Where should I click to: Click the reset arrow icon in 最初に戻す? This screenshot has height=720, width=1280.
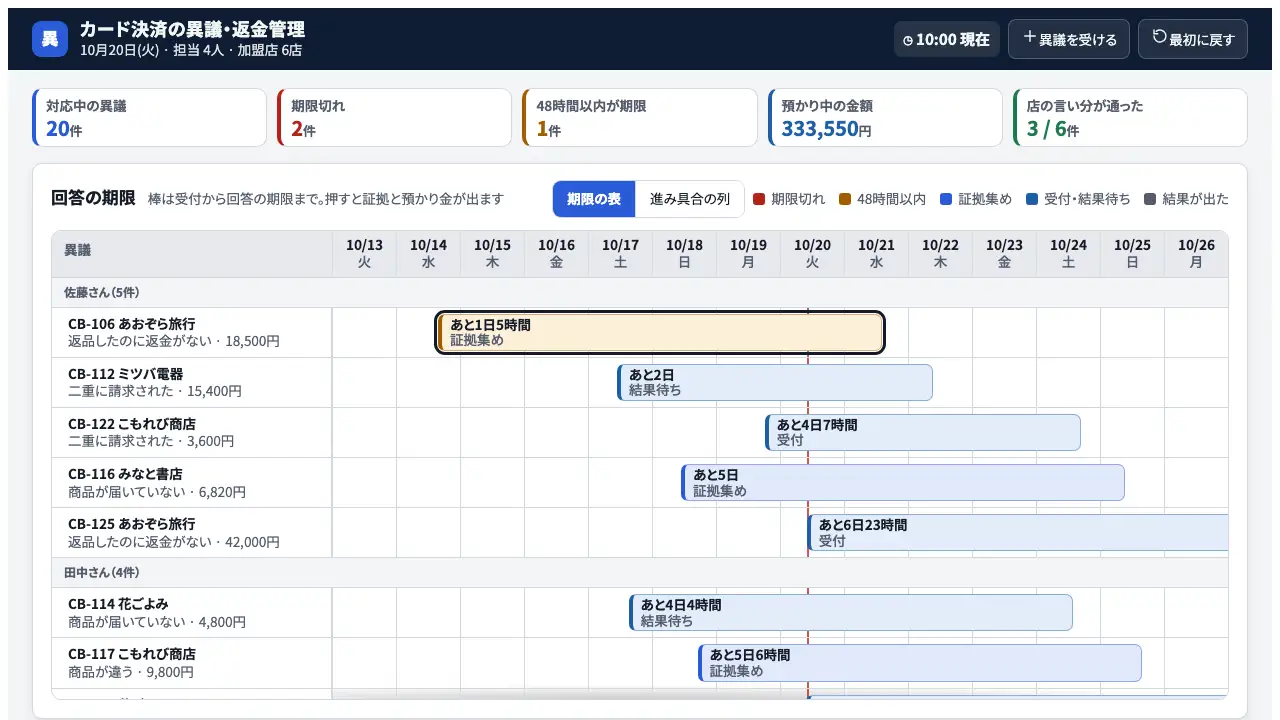click(x=1159, y=37)
